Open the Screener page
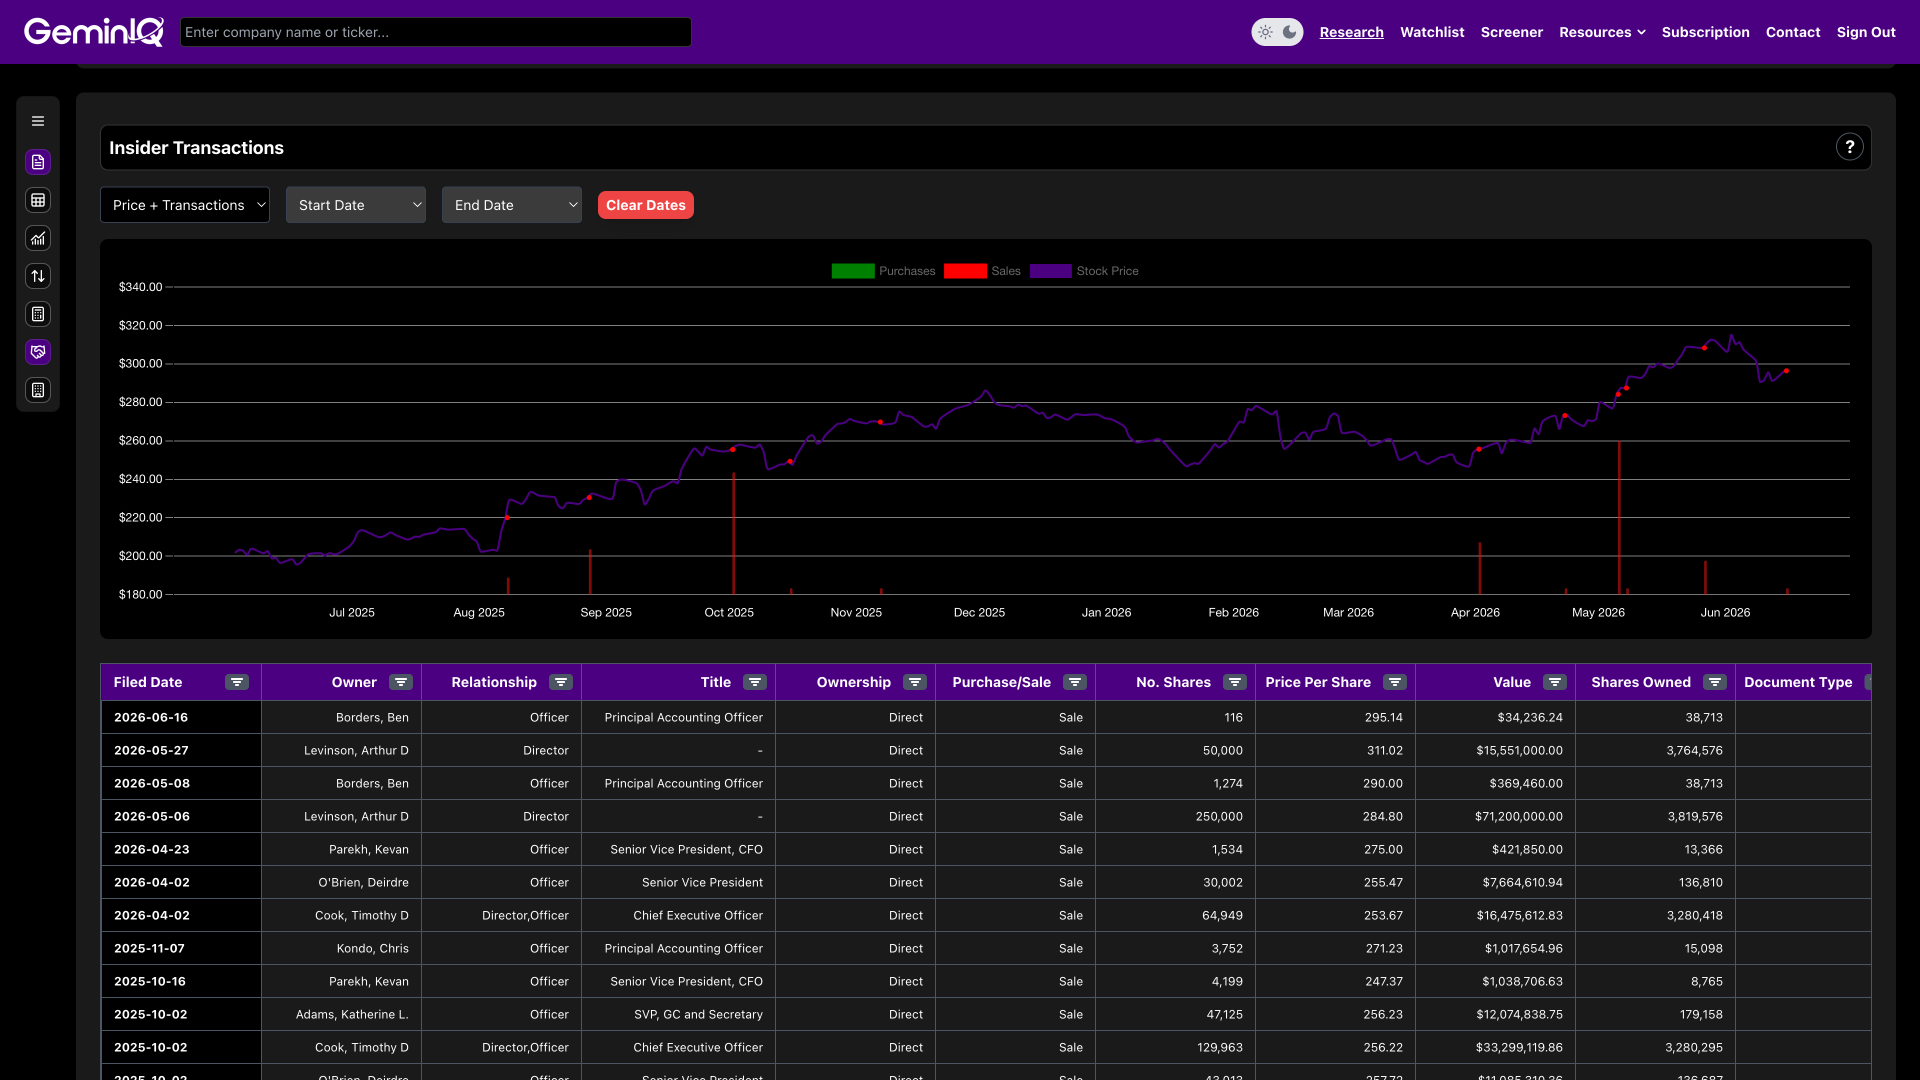The width and height of the screenshot is (1920, 1080). (1511, 32)
